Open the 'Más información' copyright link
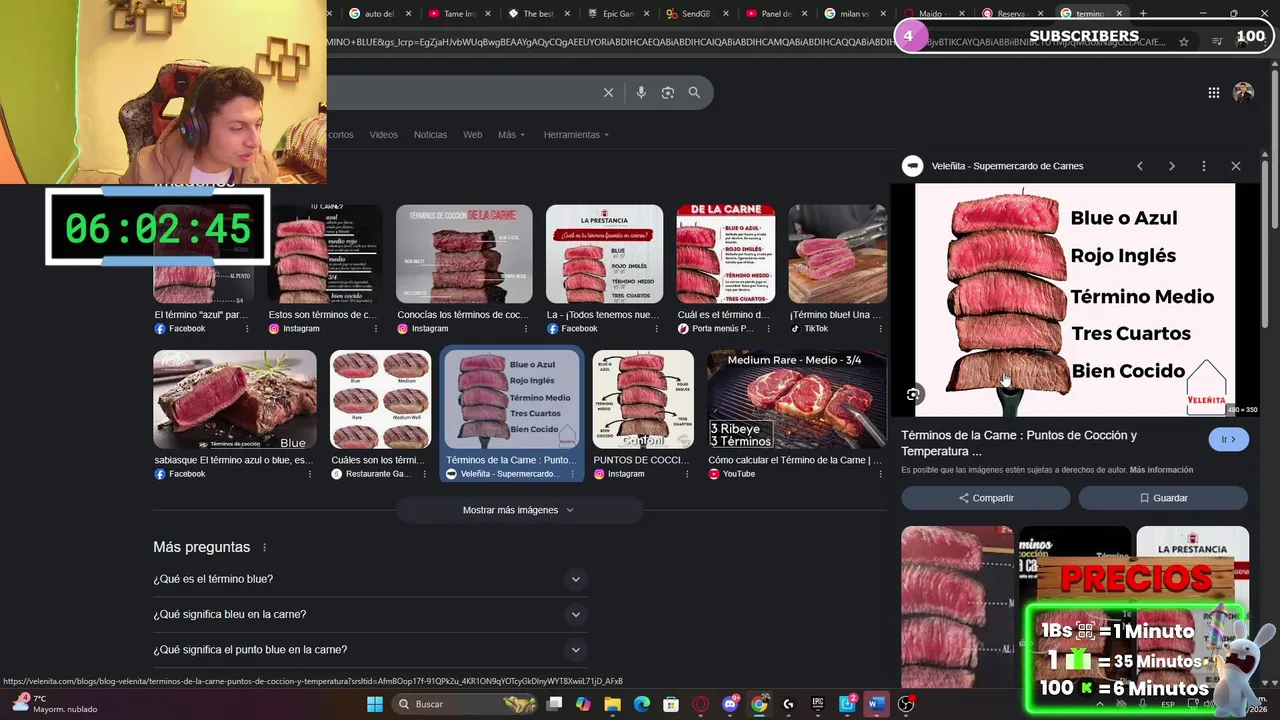1280x720 pixels. pyautogui.click(x=1161, y=470)
